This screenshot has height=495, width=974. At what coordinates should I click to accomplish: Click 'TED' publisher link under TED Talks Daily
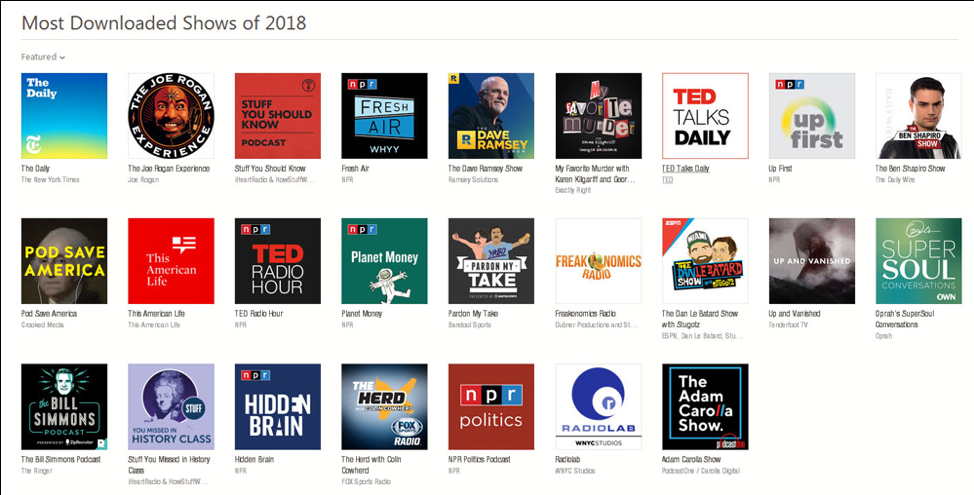pyautogui.click(x=668, y=179)
